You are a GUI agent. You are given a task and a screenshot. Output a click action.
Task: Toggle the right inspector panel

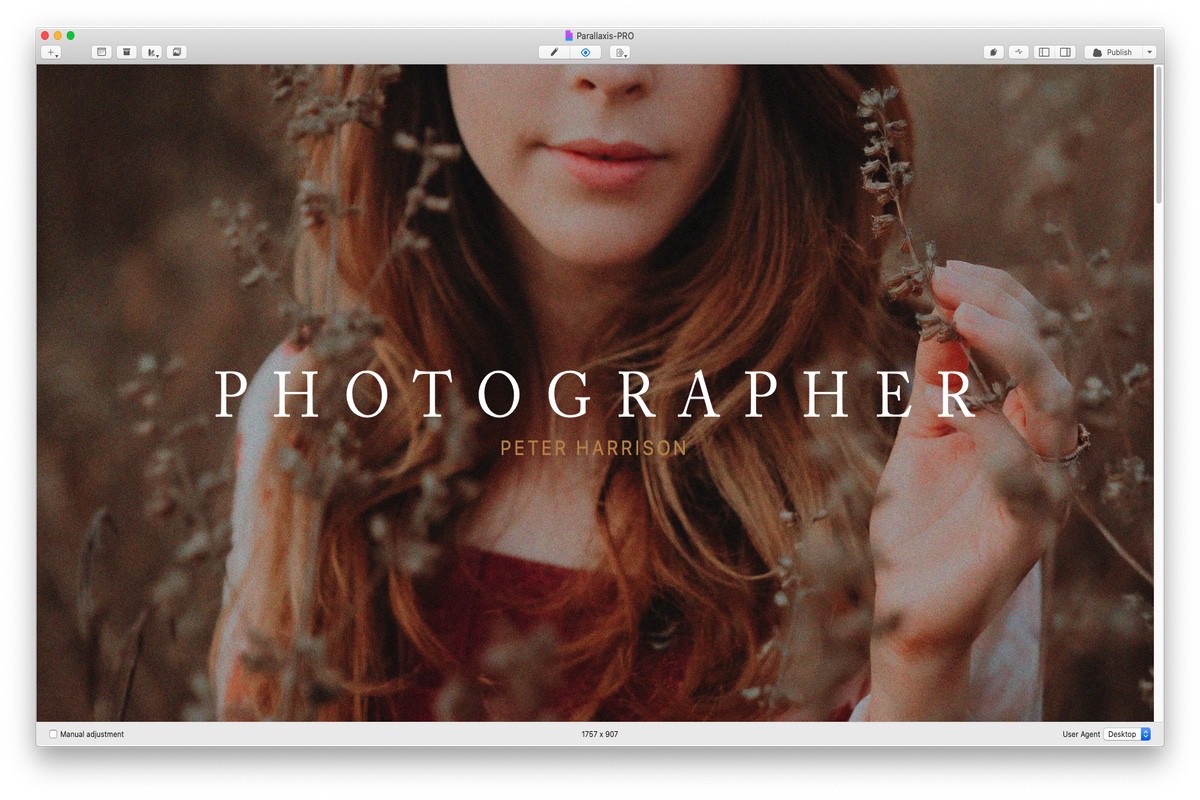[1066, 52]
